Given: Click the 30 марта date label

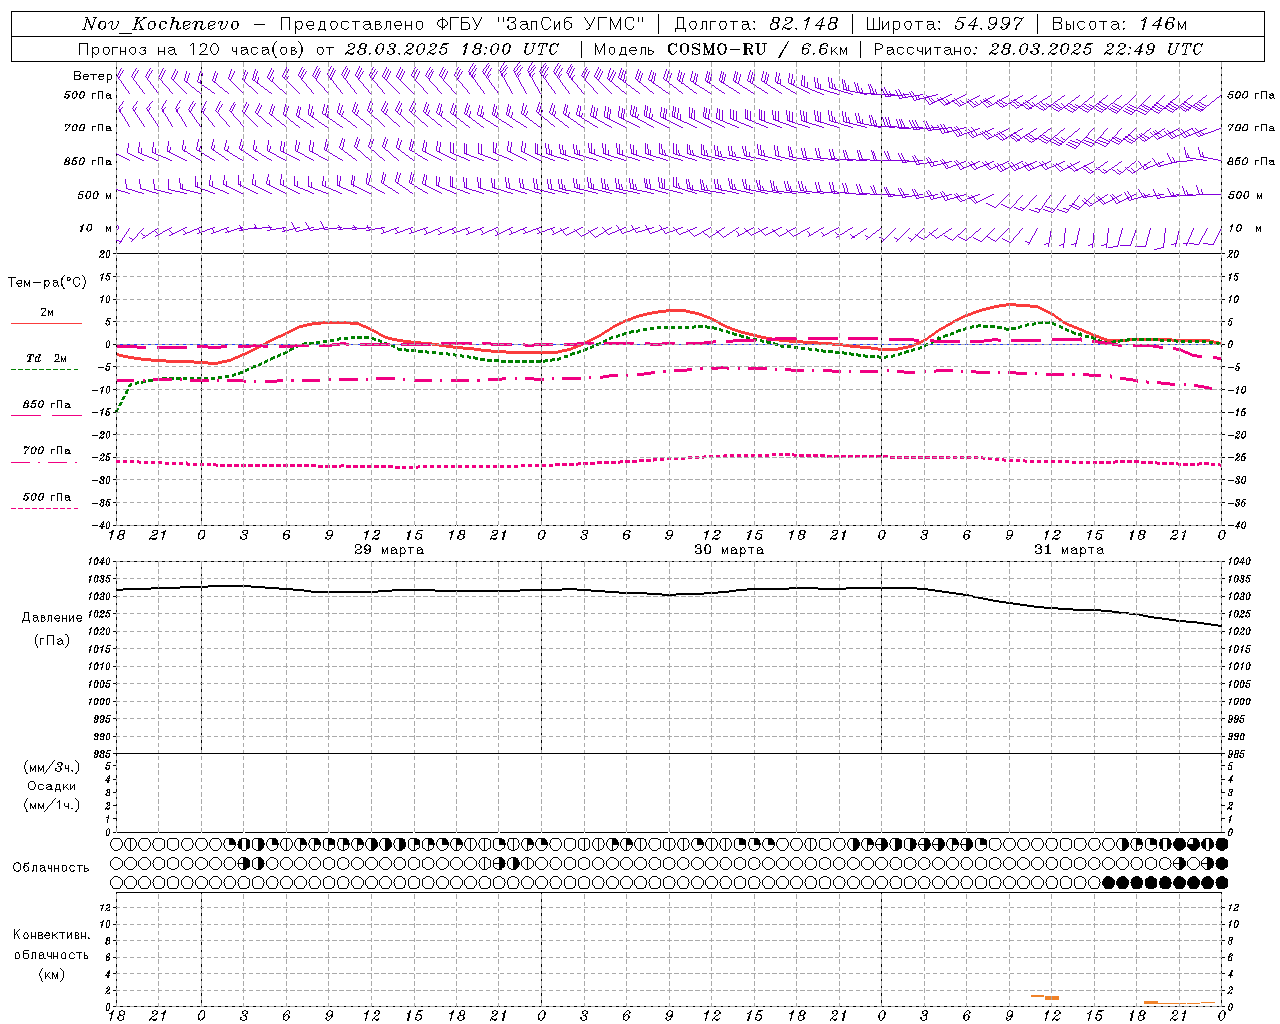Looking at the screenshot, I should point(729,550).
